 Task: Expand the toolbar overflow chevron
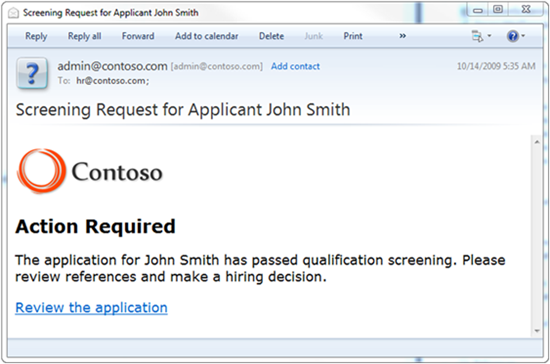coord(403,36)
